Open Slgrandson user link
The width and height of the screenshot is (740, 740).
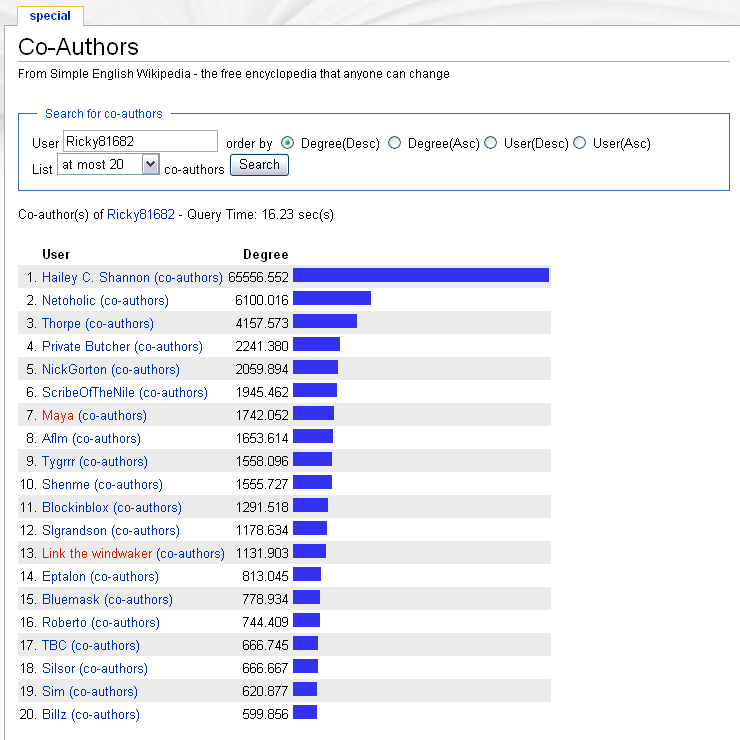pos(75,530)
